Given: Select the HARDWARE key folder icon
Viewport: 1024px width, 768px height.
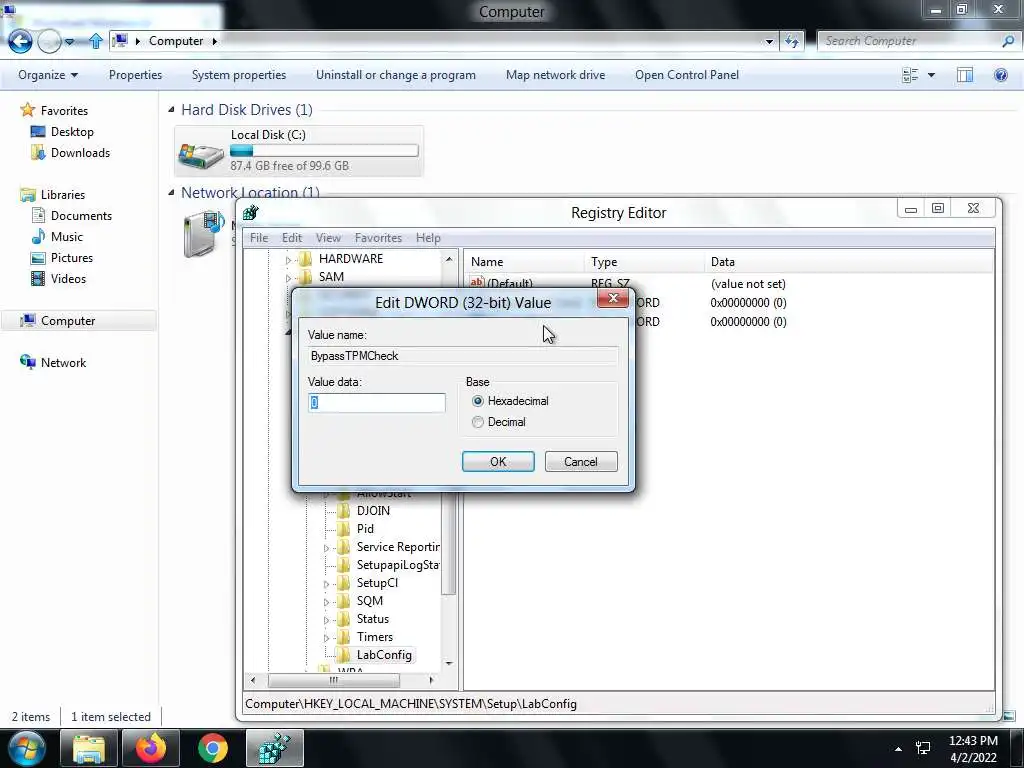Looking at the screenshot, I should tap(305, 259).
